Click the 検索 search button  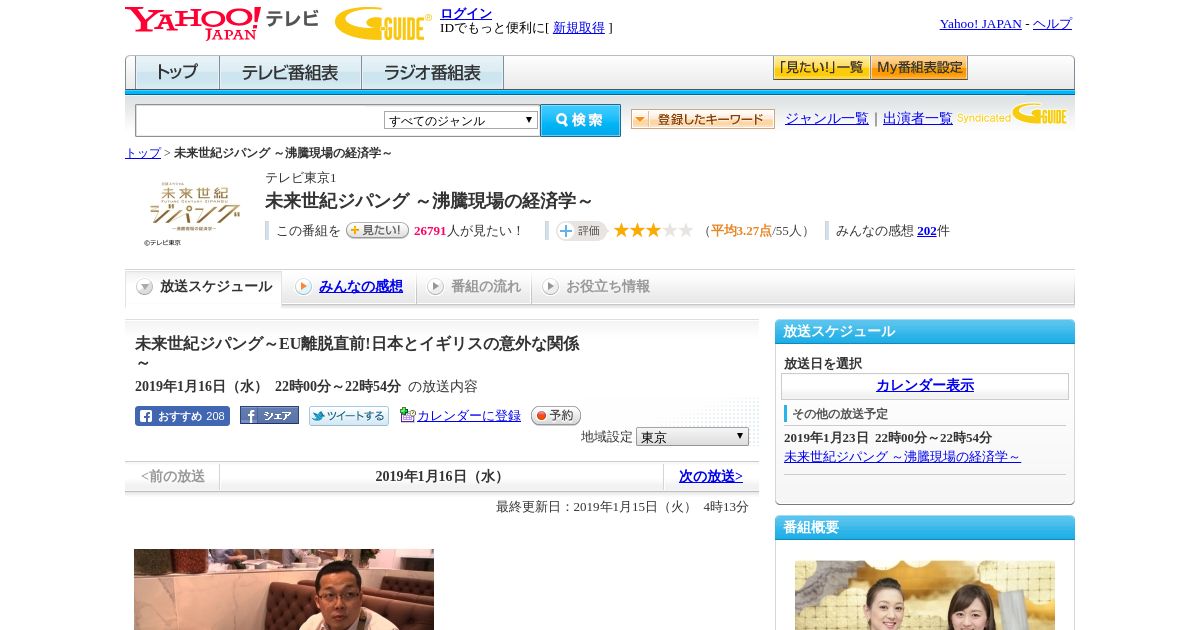point(580,120)
